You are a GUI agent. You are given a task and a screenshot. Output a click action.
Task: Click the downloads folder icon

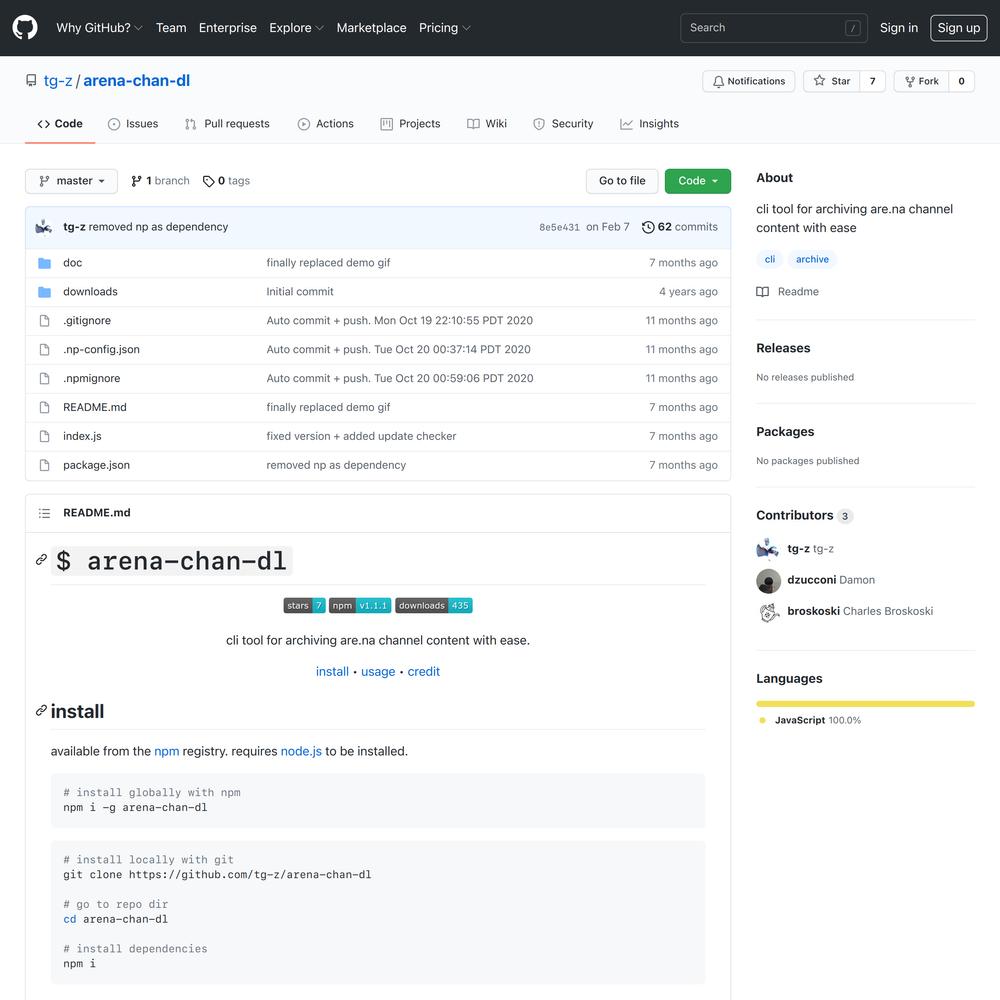(44, 291)
